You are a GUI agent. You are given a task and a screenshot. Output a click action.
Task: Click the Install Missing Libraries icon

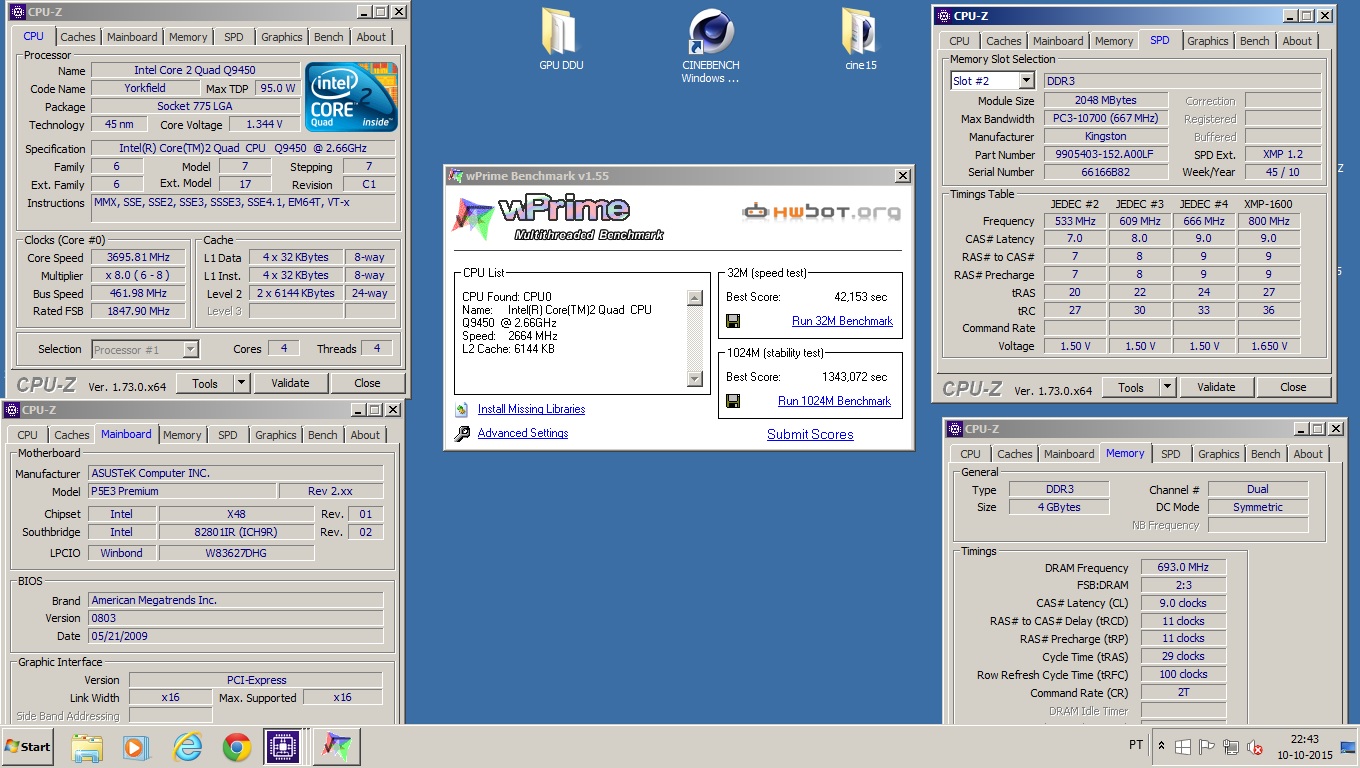click(461, 410)
